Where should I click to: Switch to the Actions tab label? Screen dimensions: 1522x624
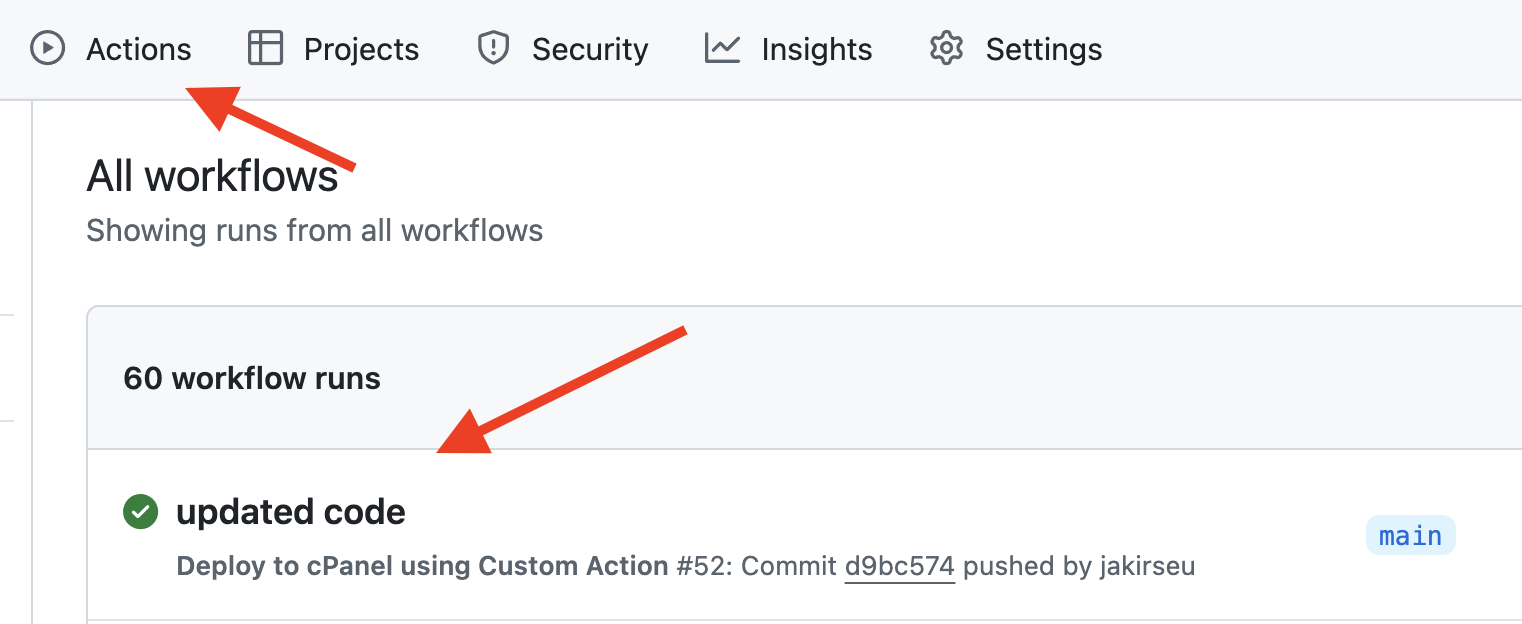(x=139, y=49)
